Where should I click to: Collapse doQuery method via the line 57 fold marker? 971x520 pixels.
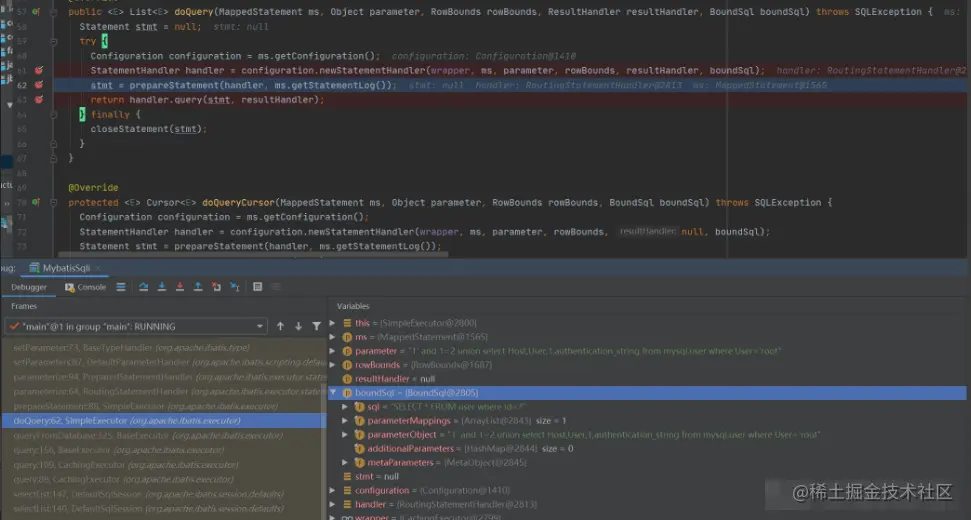click(54, 12)
